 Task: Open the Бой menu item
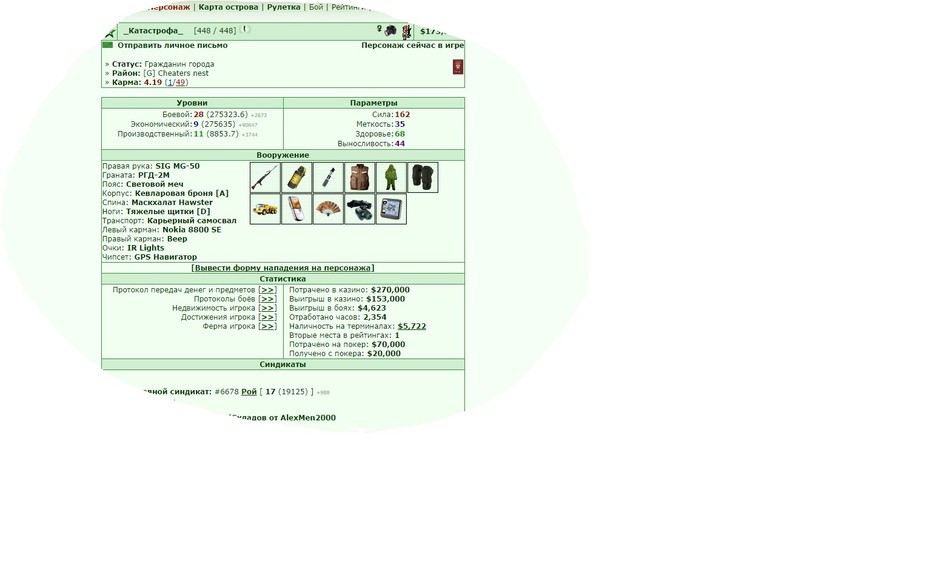click(316, 7)
